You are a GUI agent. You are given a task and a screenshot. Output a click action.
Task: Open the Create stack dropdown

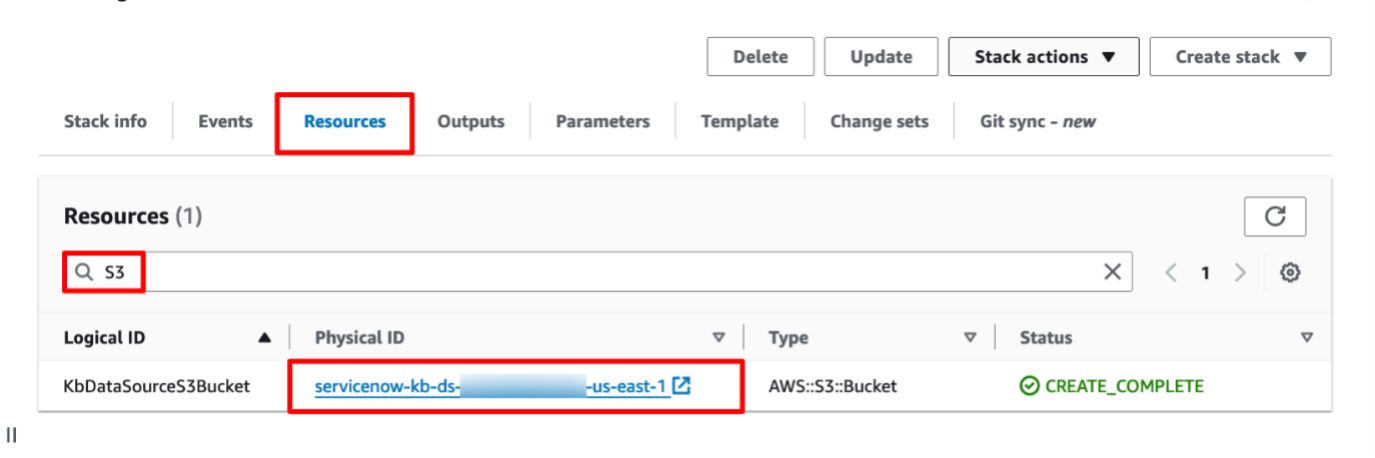pyautogui.click(x=1240, y=57)
